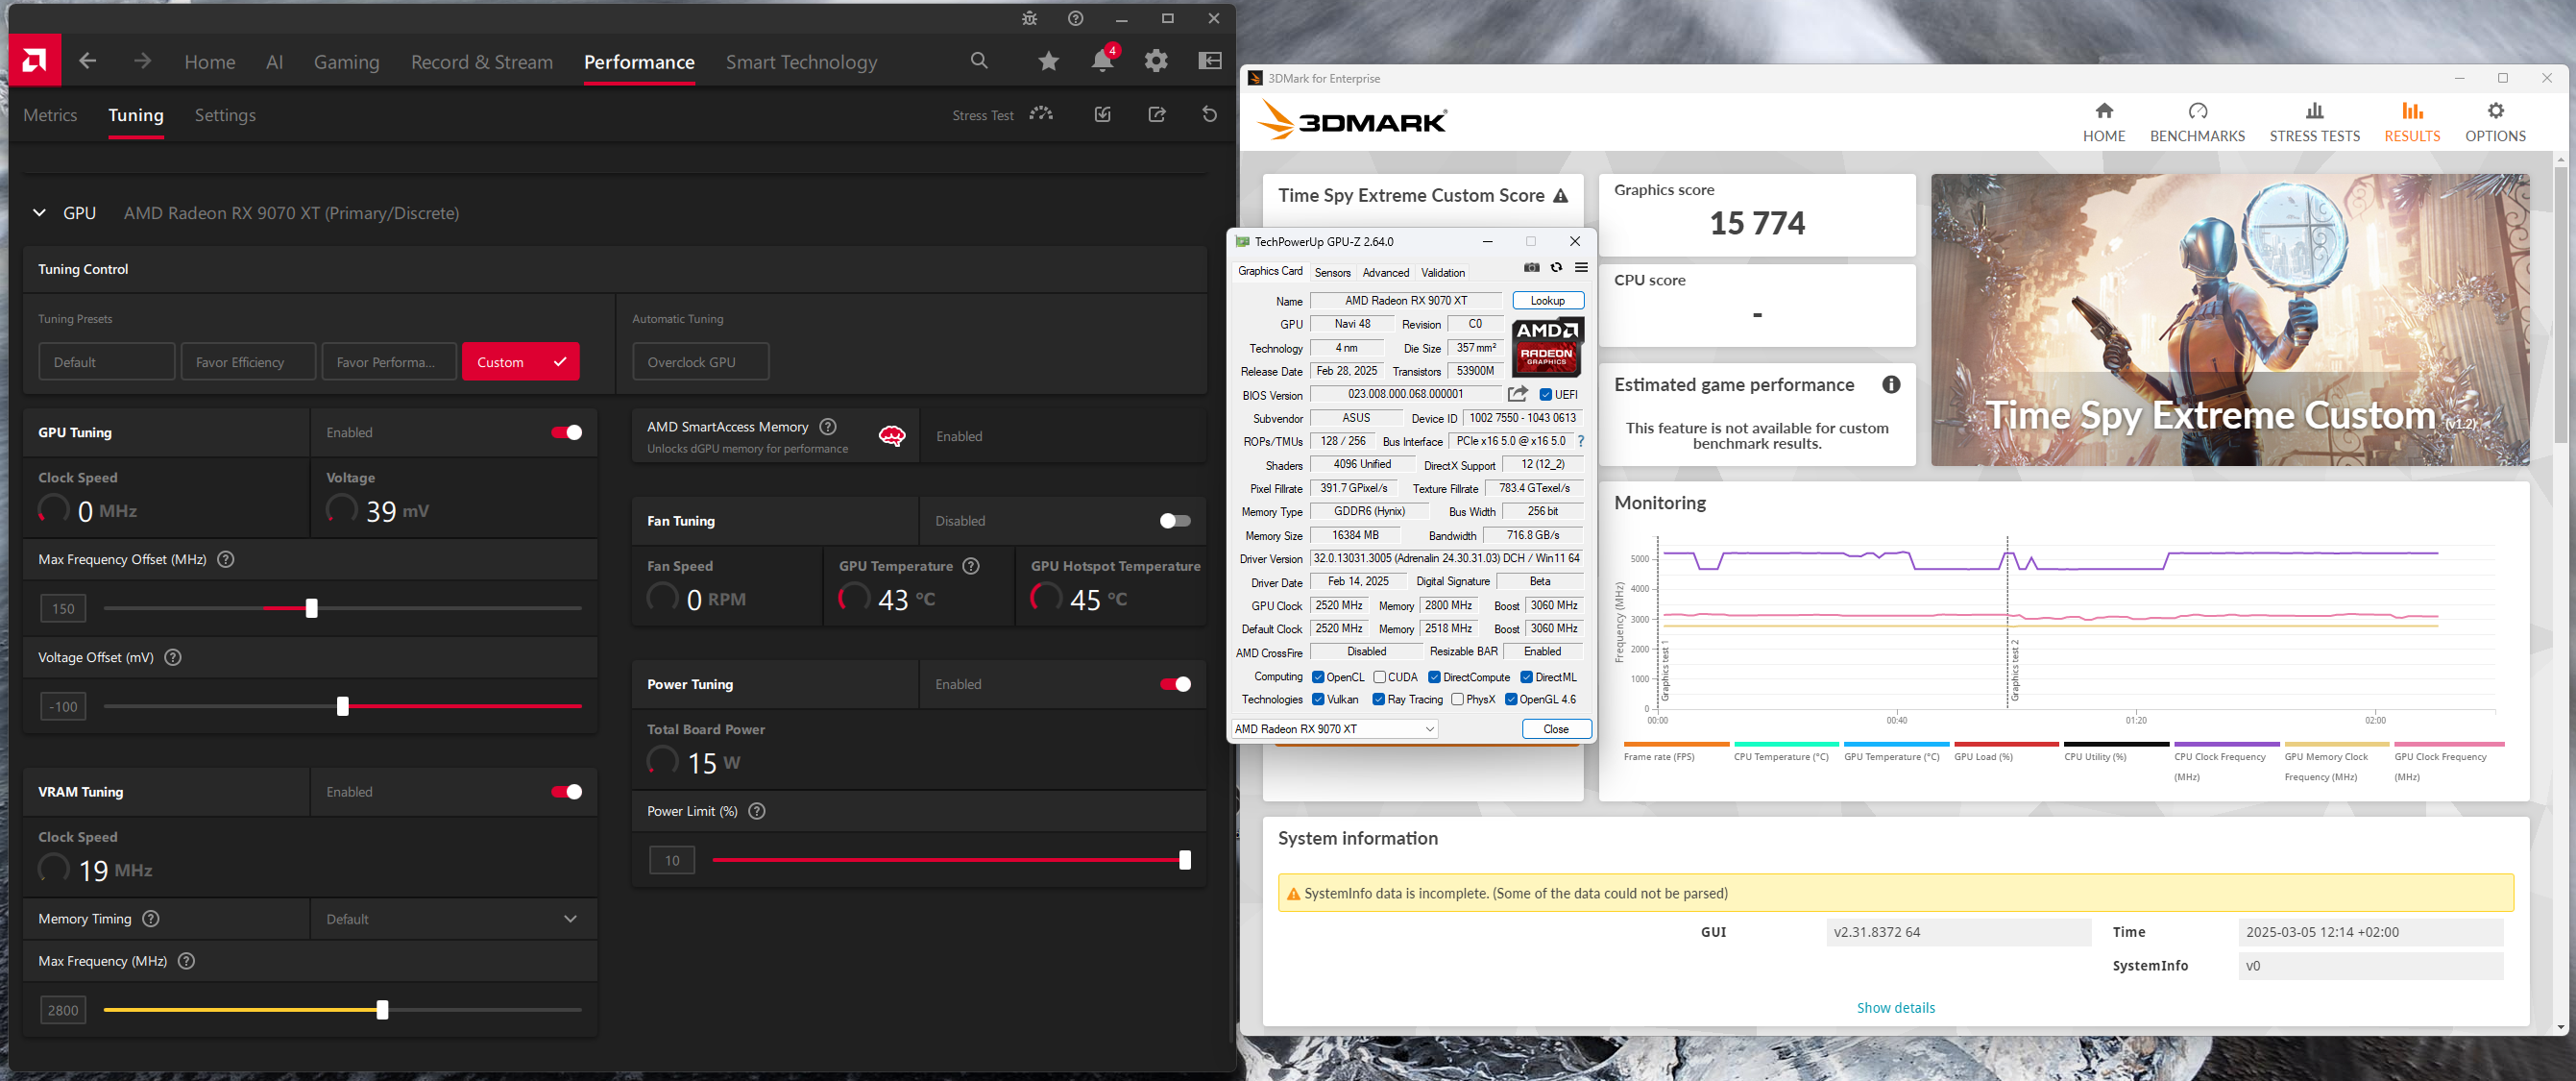Open the bug report icon in Adrenalin title bar
Viewport: 2576px width, 1081px height.
click(x=1029, y=18)
